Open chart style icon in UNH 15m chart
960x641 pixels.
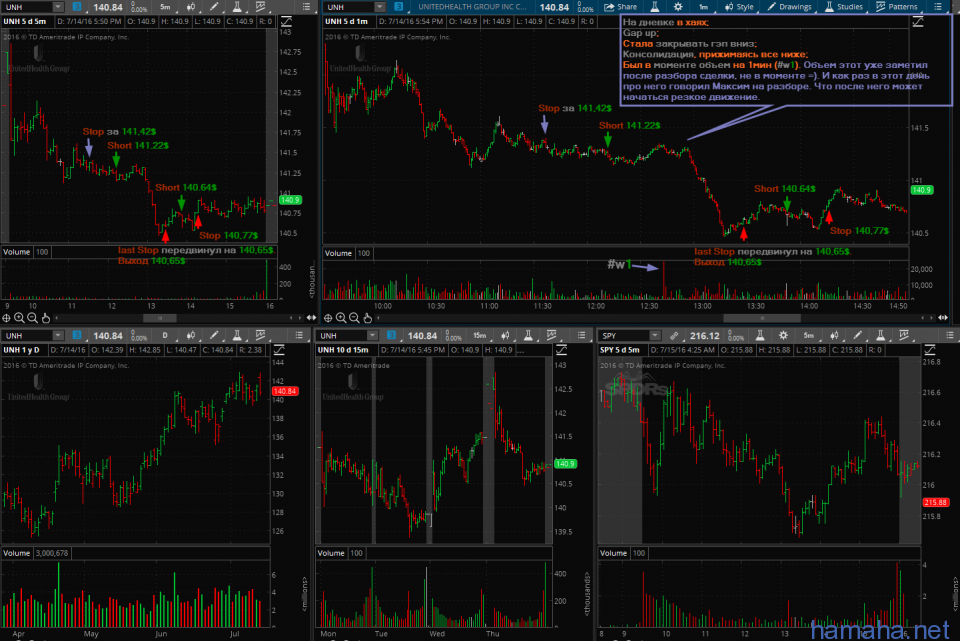pyautogui.click(x=505, y=335)
